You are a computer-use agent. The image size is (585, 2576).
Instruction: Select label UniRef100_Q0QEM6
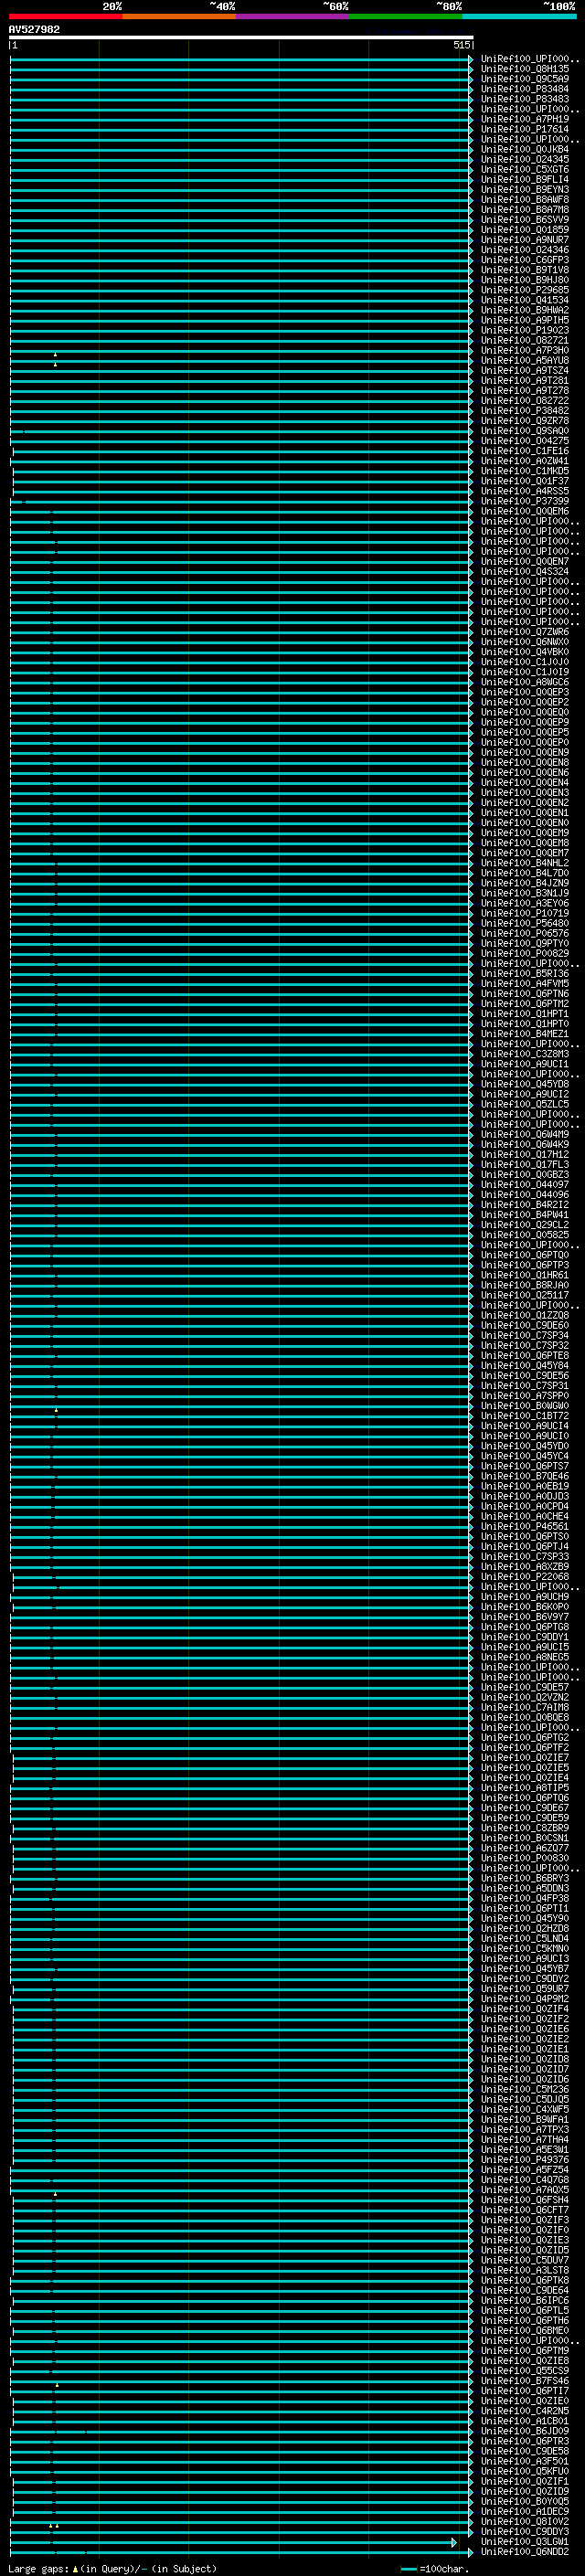[525, 511]
